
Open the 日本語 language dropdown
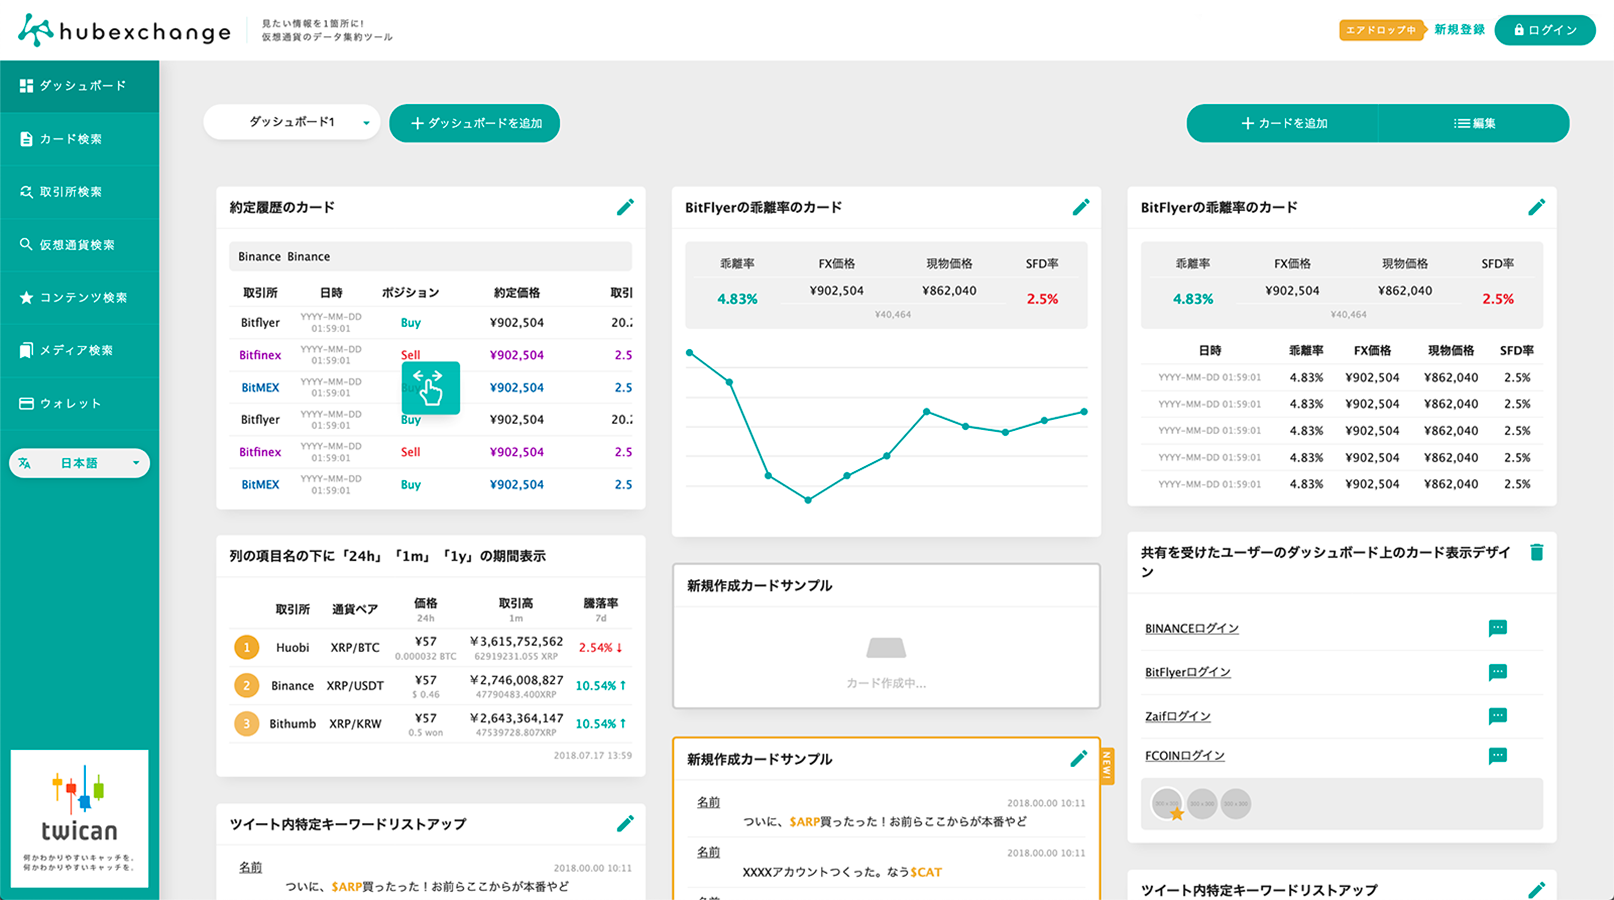click(79, 463)
